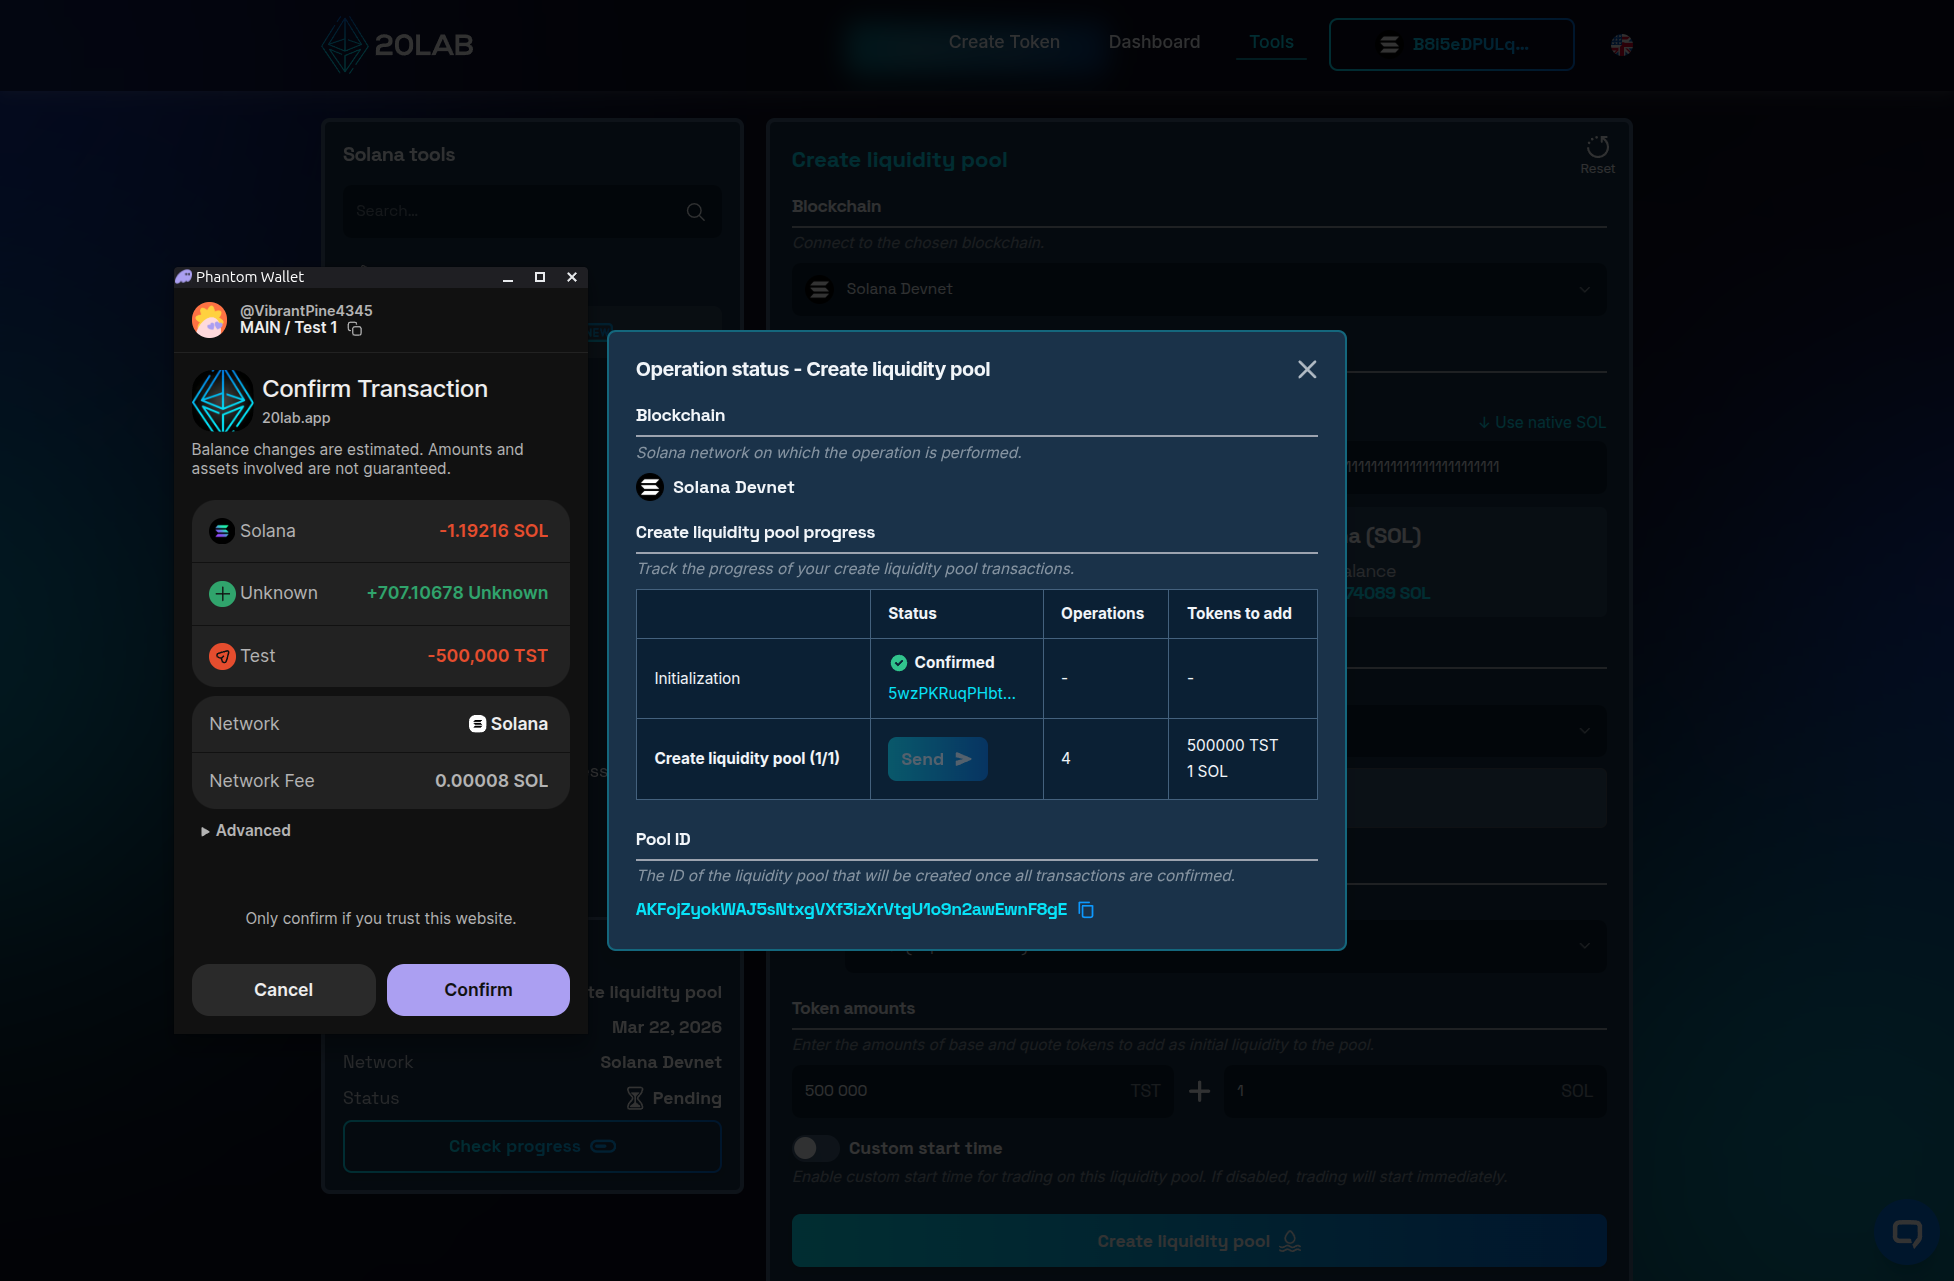Click the green Unknown token plus icon
1954x1281 pixels.
tap(222, 594)
